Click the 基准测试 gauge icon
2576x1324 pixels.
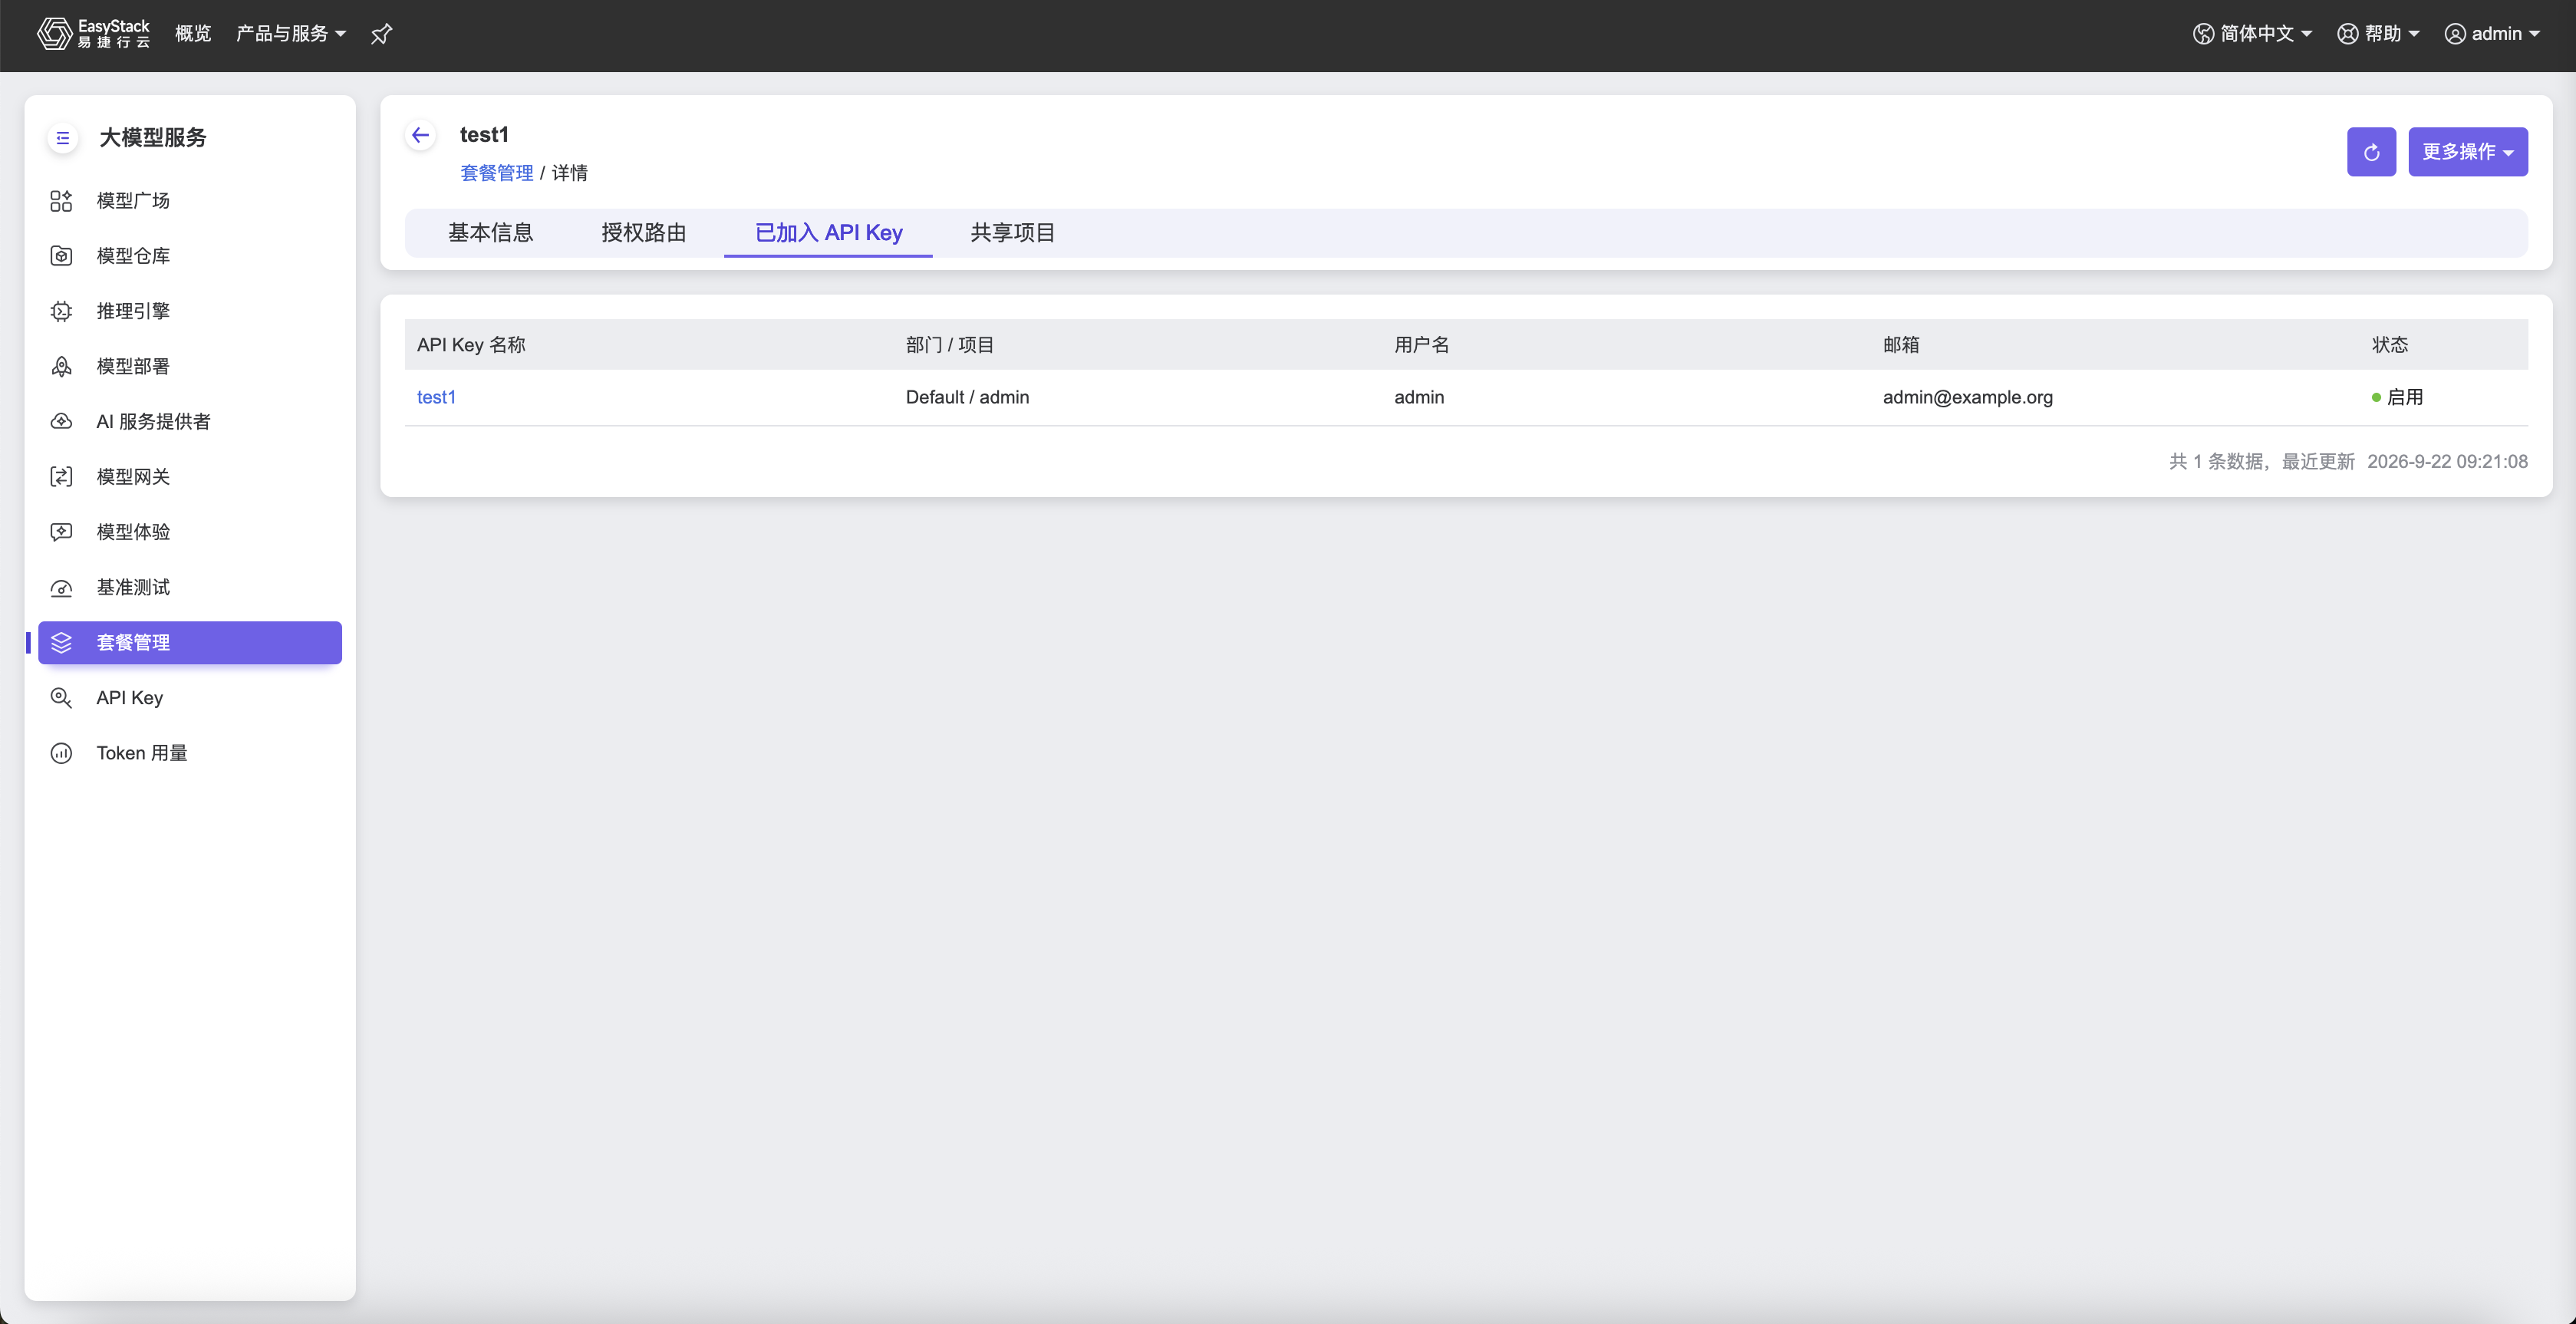pos(61,587)
